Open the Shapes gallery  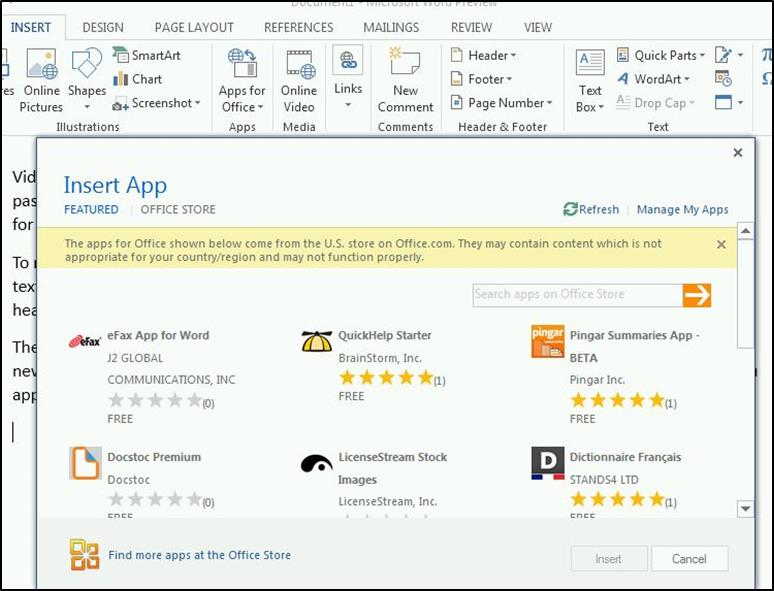pyautogui.click(x=87, y=79)
